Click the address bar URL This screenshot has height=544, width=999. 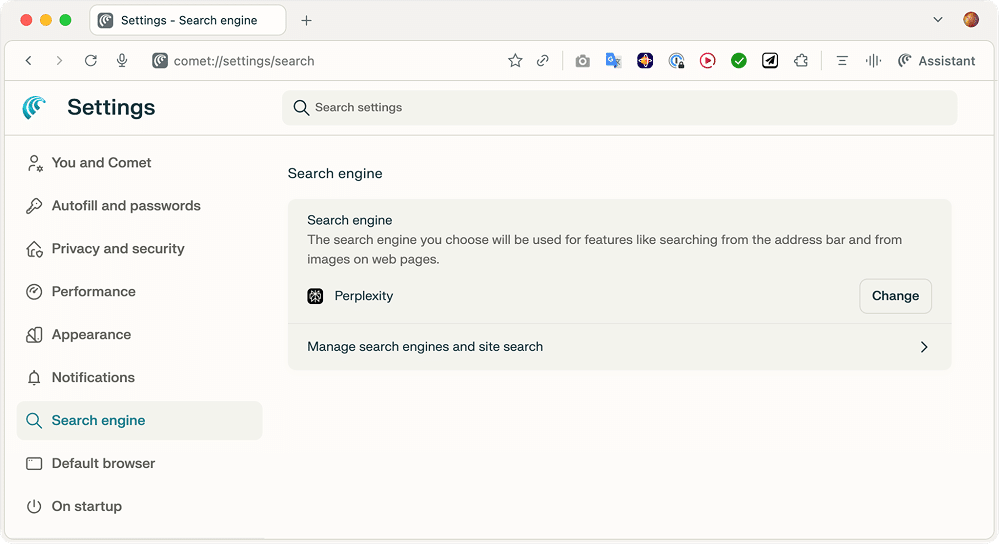point(244,61)
